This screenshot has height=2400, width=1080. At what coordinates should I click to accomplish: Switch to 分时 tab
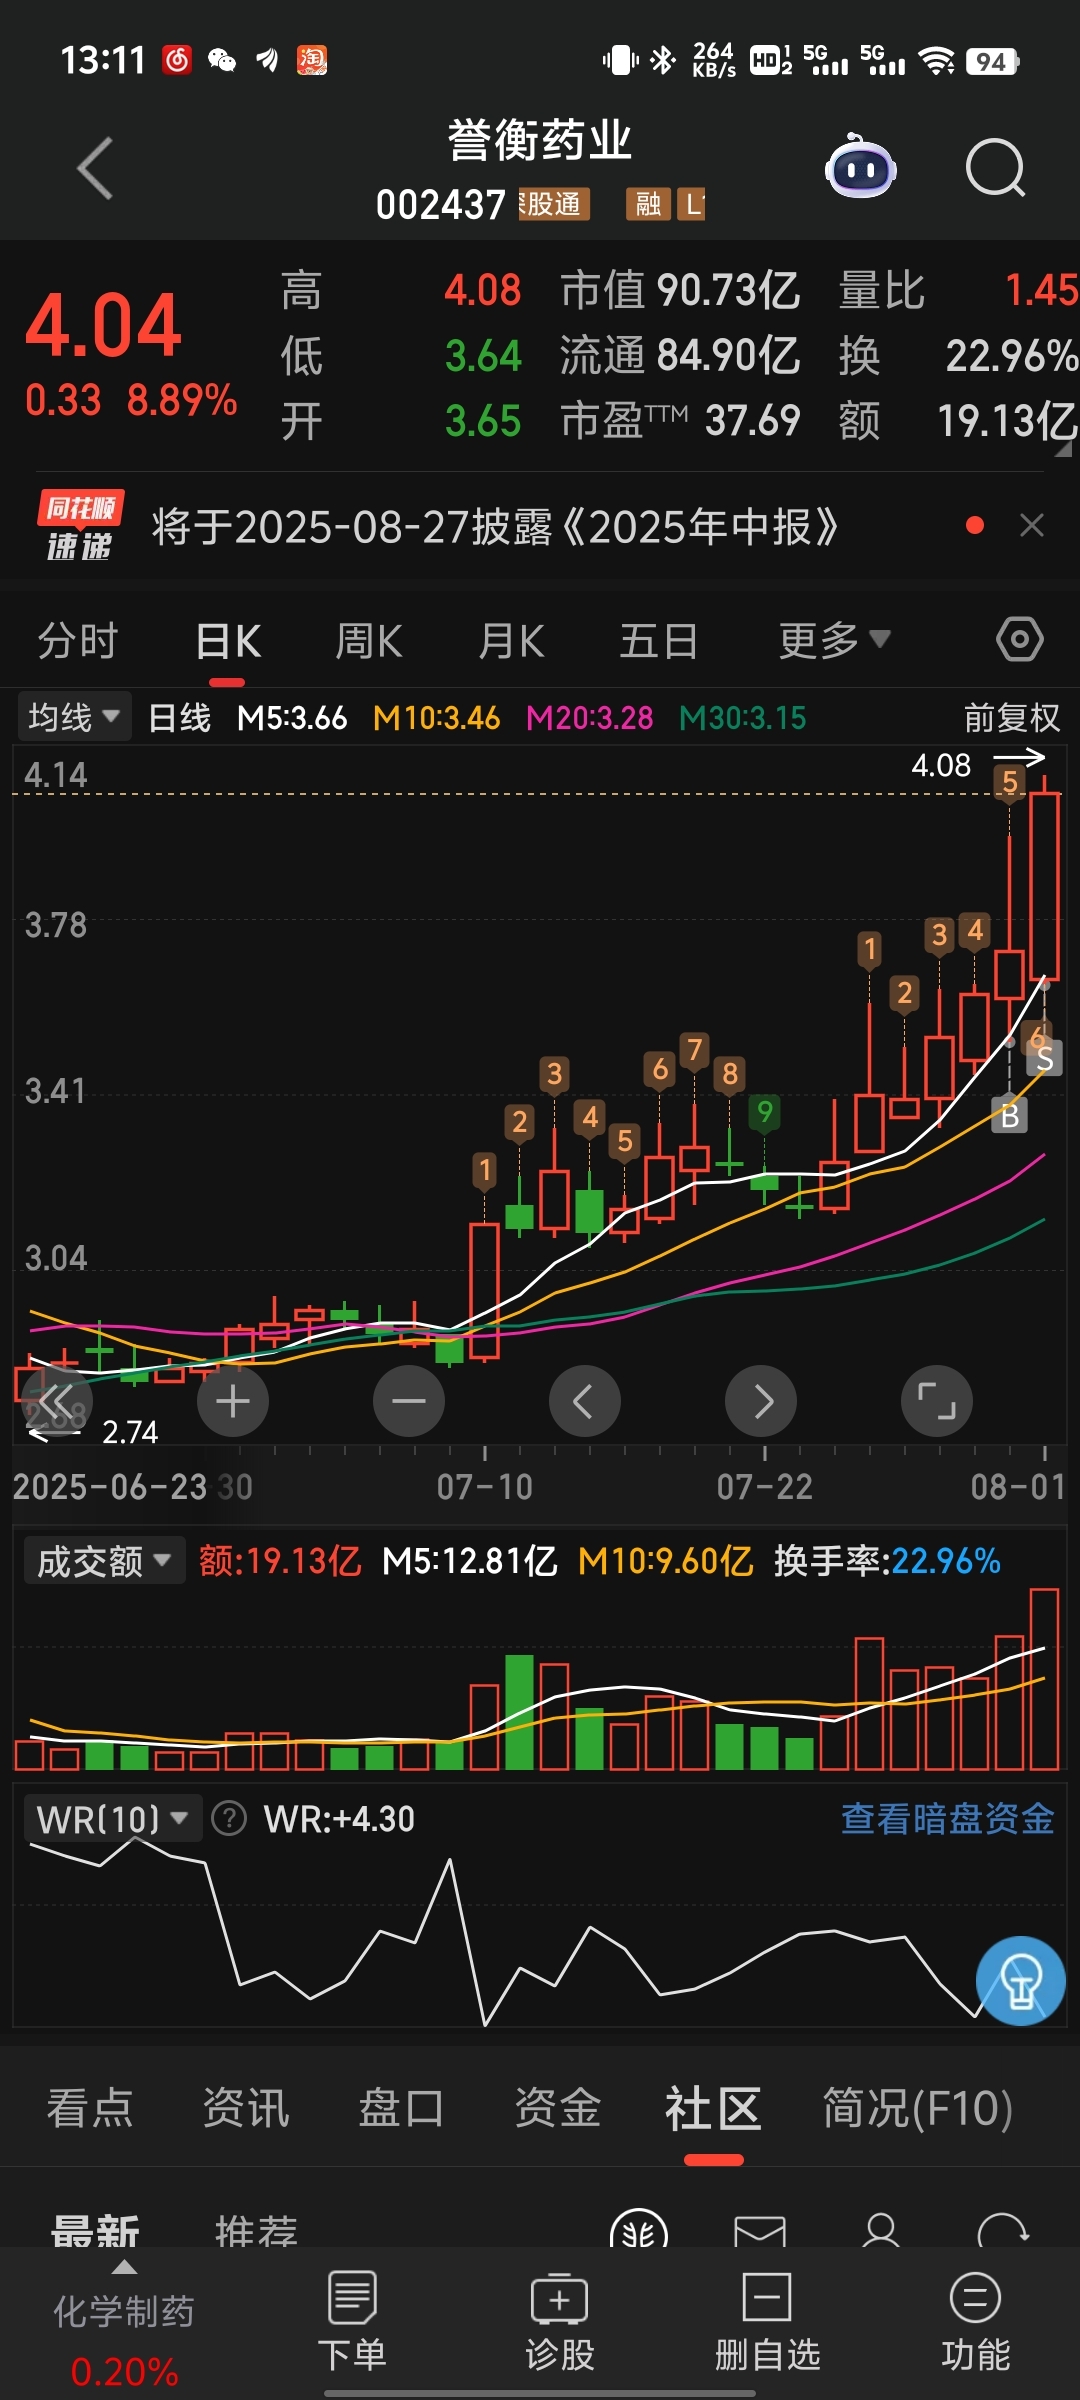(78, 640)
